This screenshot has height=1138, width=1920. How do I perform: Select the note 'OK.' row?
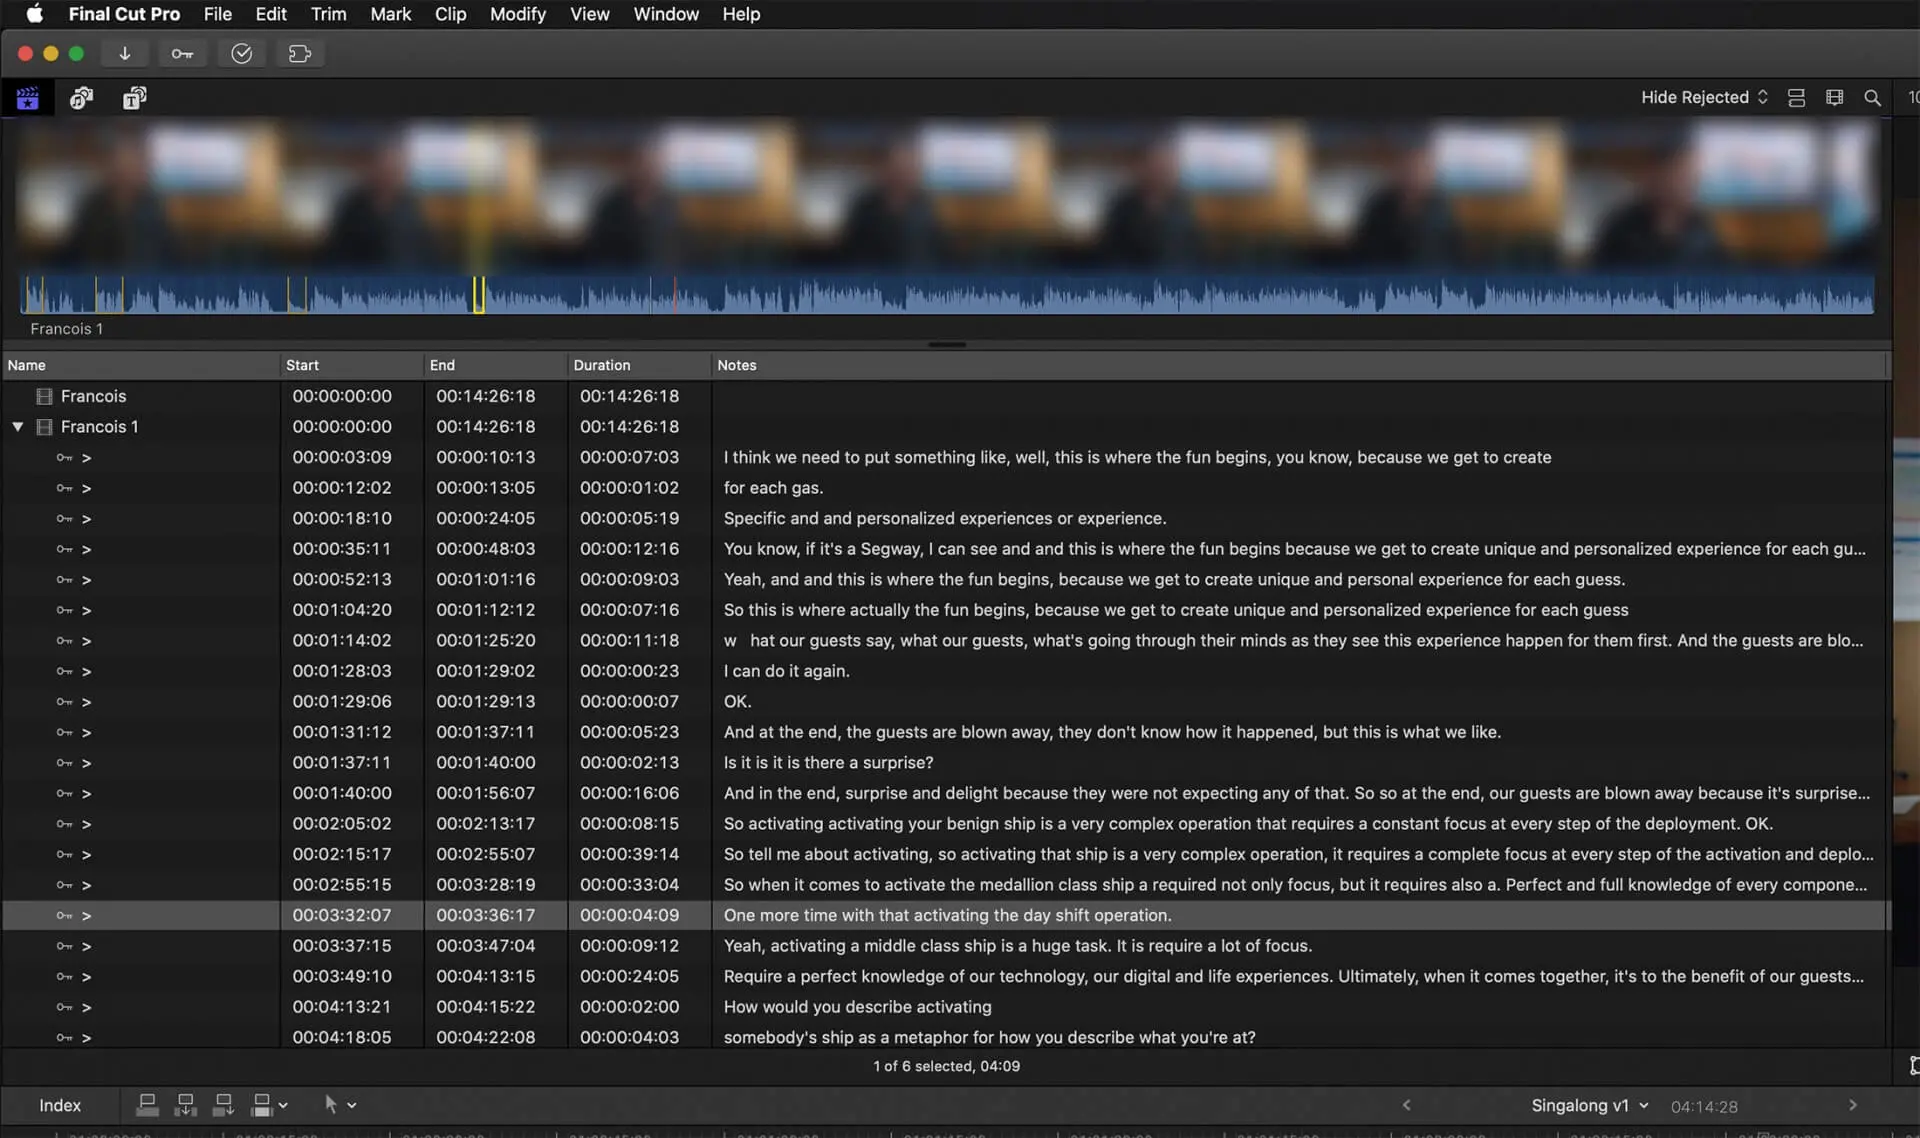tap(946, 702)
